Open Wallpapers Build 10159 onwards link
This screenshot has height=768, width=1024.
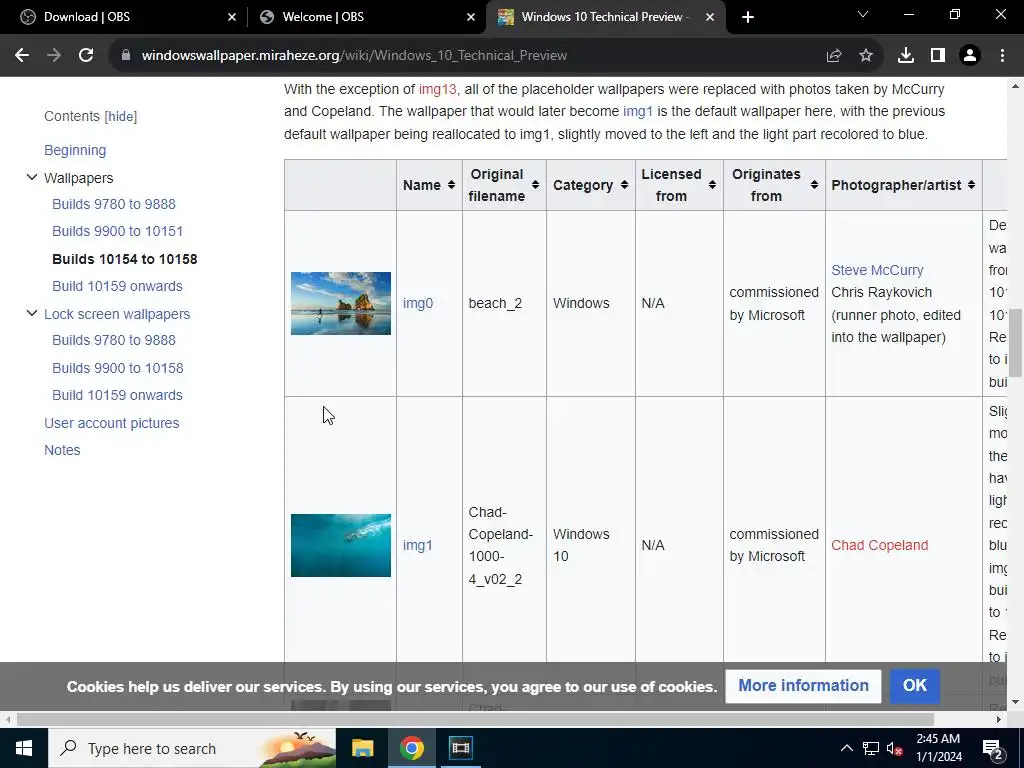tap(118, 286)
